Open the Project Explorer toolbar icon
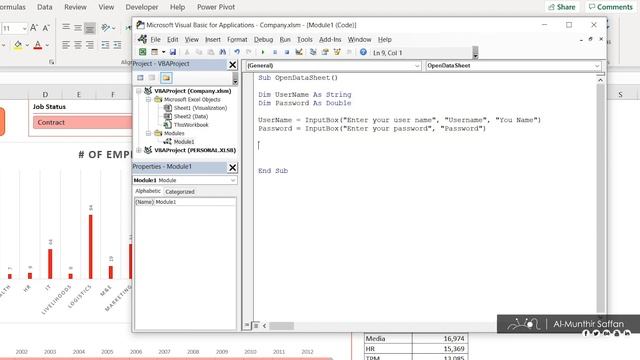Viewport: 640px width, 360px height. click(313, 52)
